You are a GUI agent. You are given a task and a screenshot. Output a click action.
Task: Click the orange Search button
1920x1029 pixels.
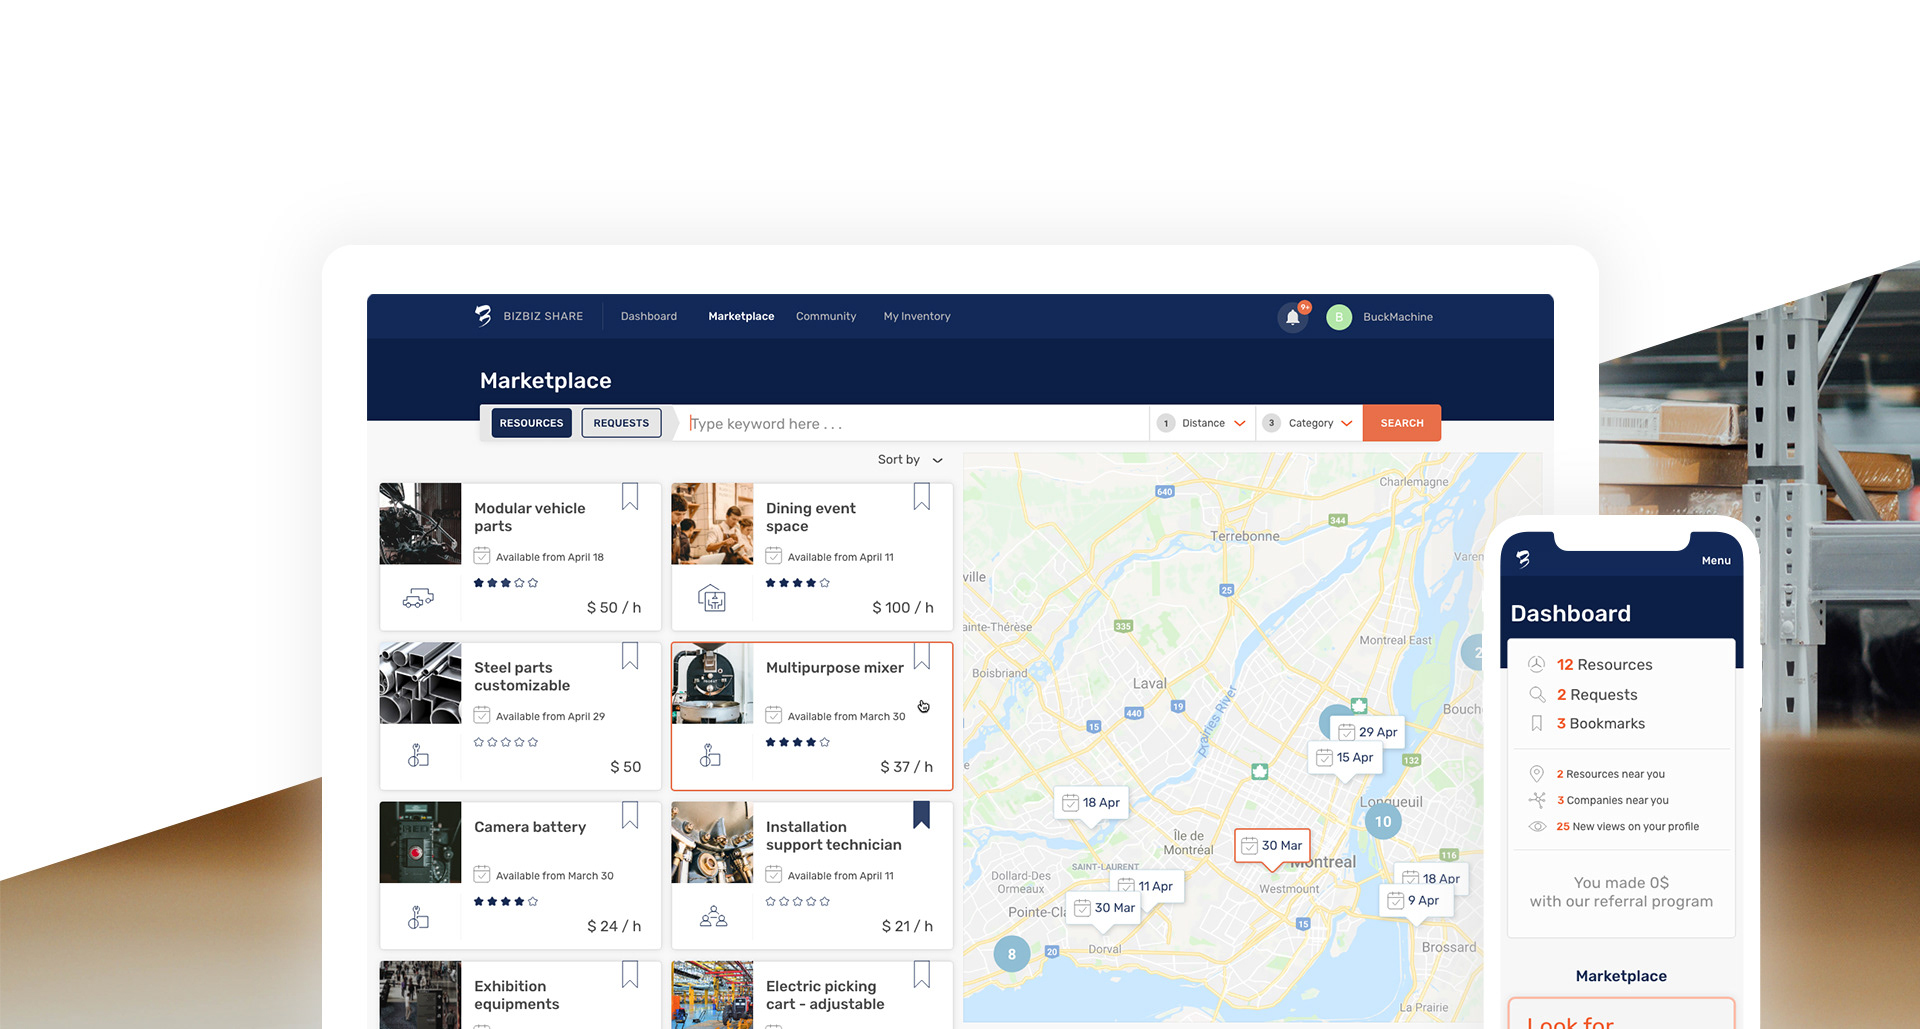(1402, 423)
